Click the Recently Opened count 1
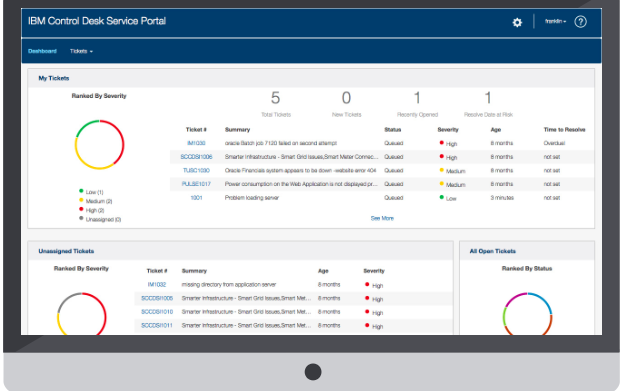Screen dimensions: 626x391 (417, 98)
